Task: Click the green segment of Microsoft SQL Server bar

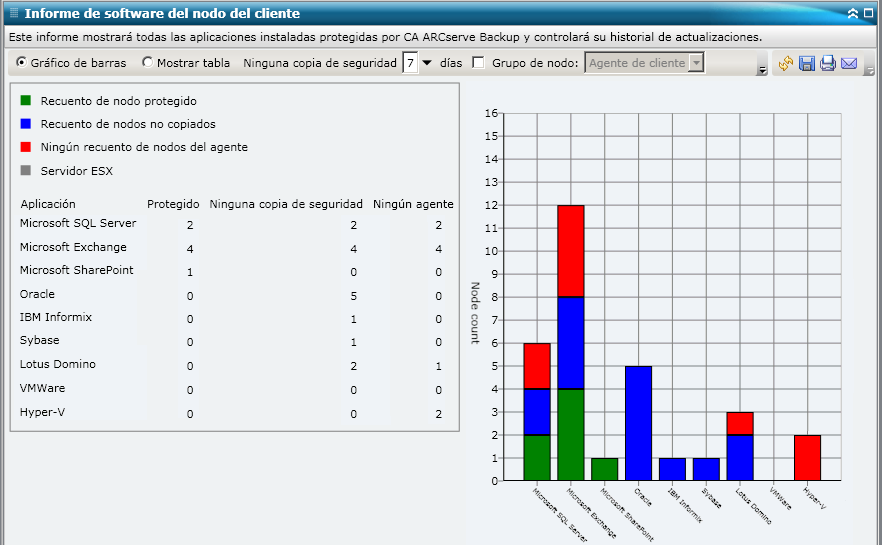Action: click(x=537, y=458)
